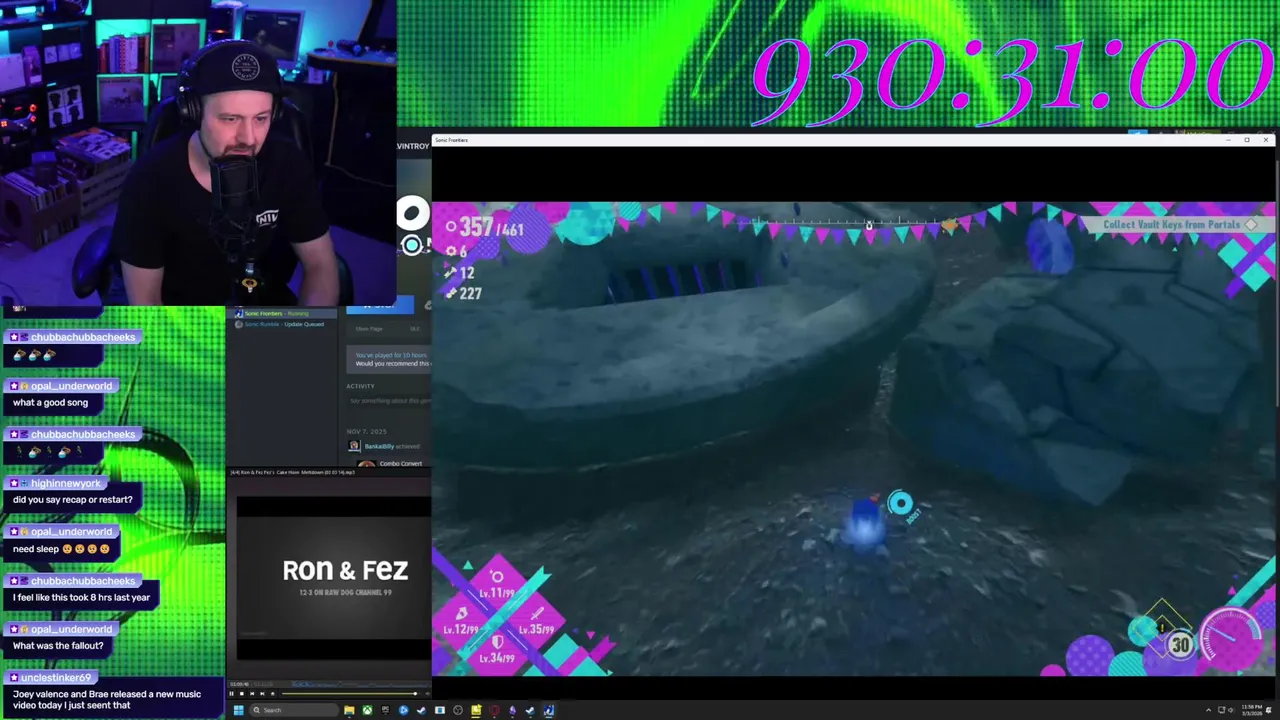Image resolution: width=1280 pixels, height=720 pixels.
Task: Click opal_underworld's "what a good song" message
Action: coord(51,403)
